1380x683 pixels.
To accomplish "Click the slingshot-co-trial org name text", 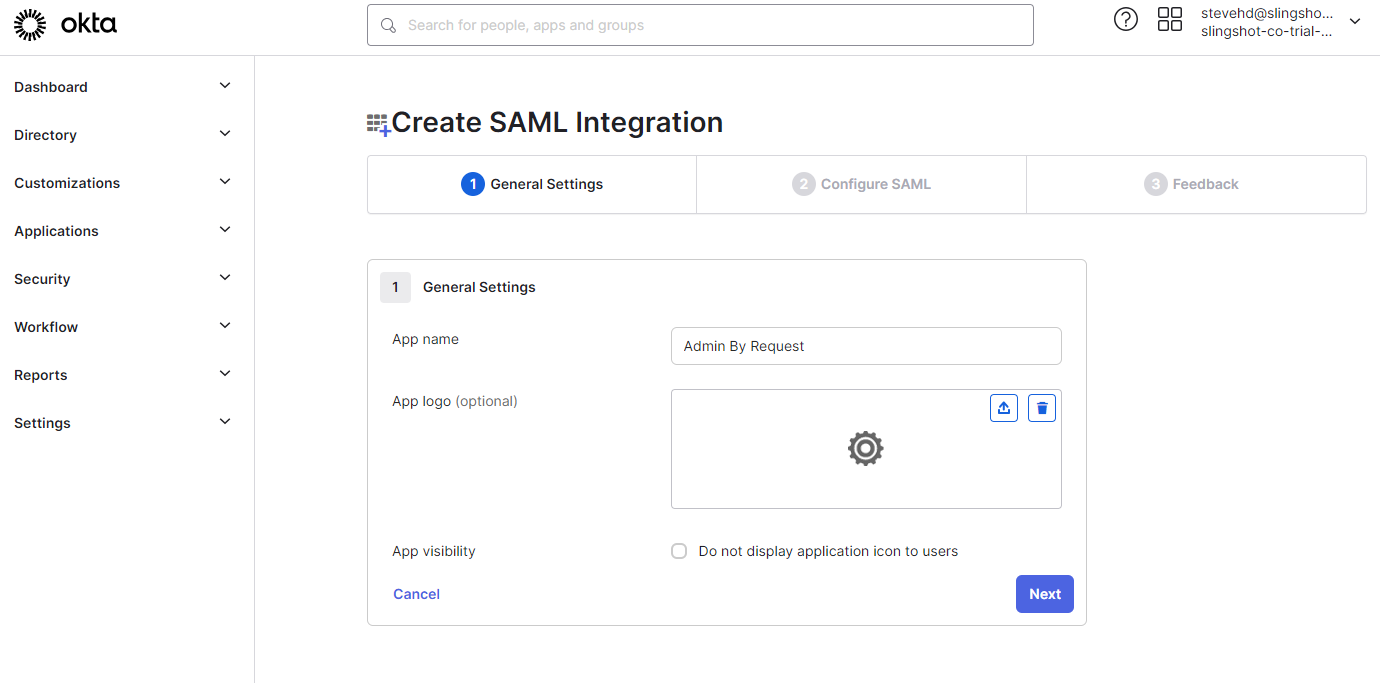I will [x=1267, y=31].
